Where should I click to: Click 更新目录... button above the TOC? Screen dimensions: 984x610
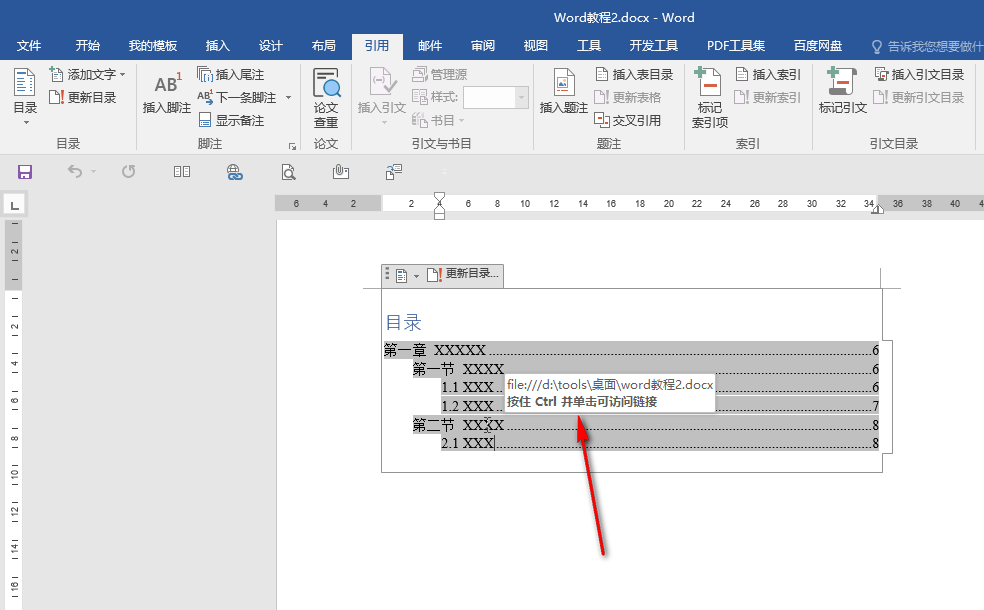(x=463, y=274)
